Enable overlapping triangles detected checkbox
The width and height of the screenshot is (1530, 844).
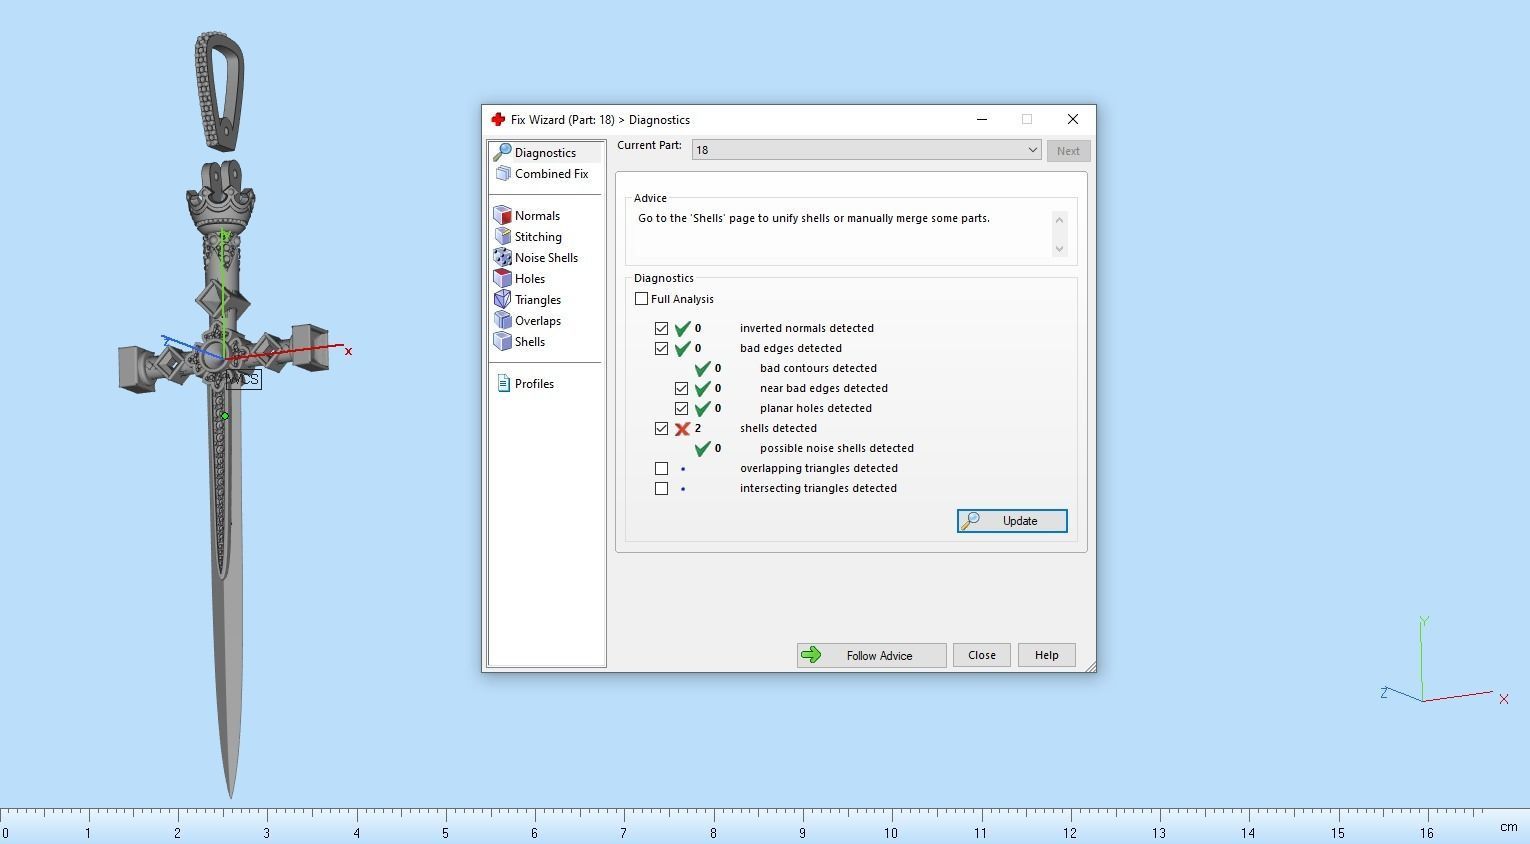661,468
